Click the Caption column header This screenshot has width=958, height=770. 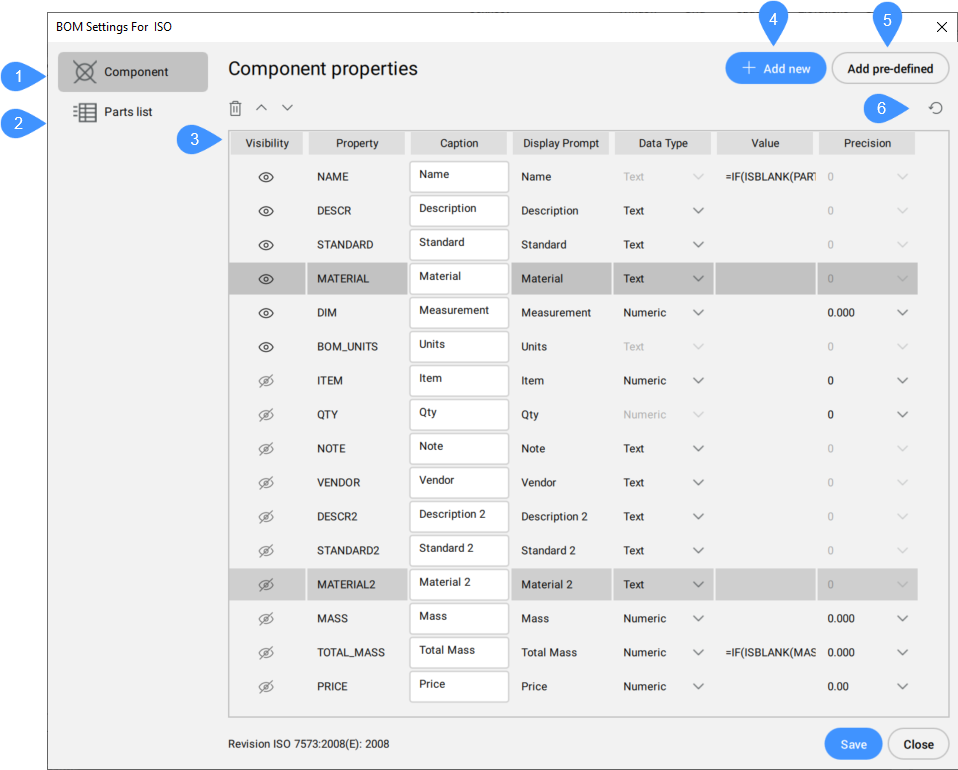459,143
